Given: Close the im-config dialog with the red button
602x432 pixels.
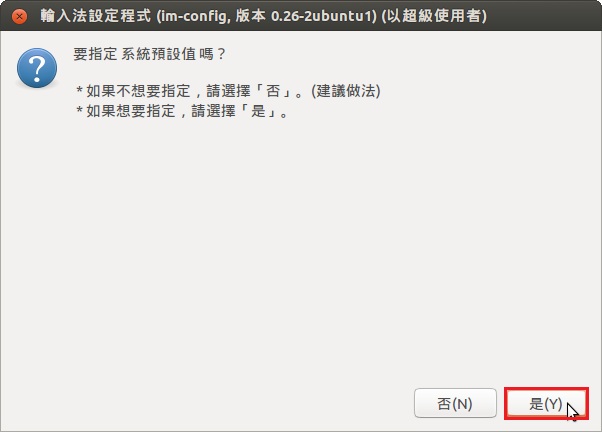Looking at the screenshot, I should point(19,17).
